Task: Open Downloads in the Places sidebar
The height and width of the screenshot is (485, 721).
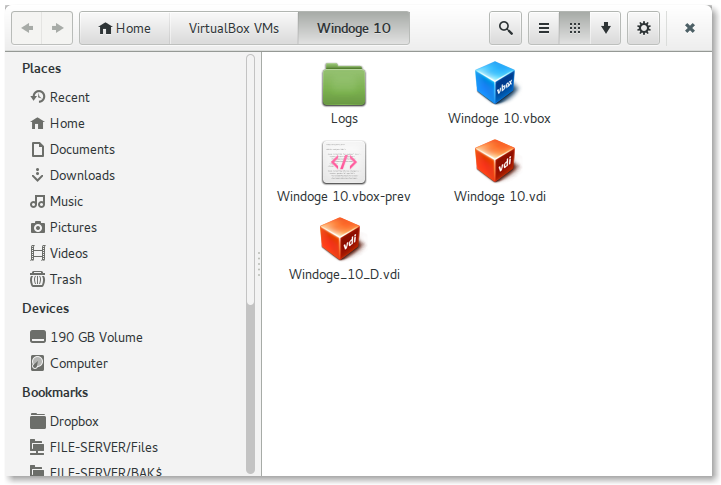Action: [x=82, y=175]
